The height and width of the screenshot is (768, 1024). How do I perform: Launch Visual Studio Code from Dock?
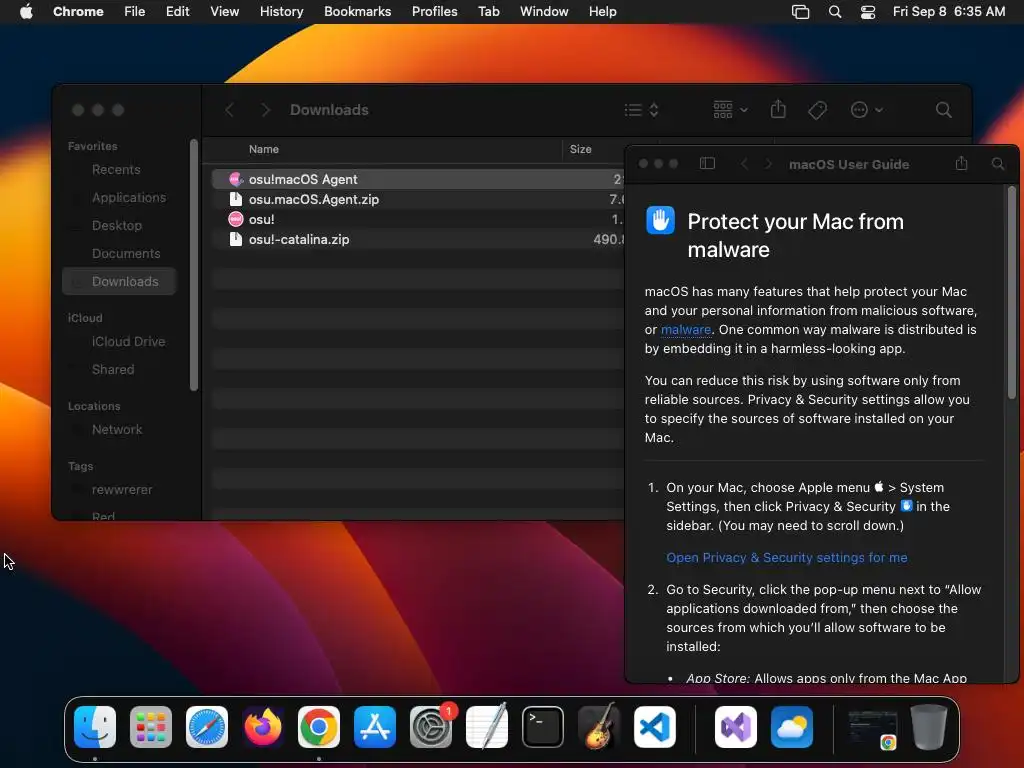[655, 726]
